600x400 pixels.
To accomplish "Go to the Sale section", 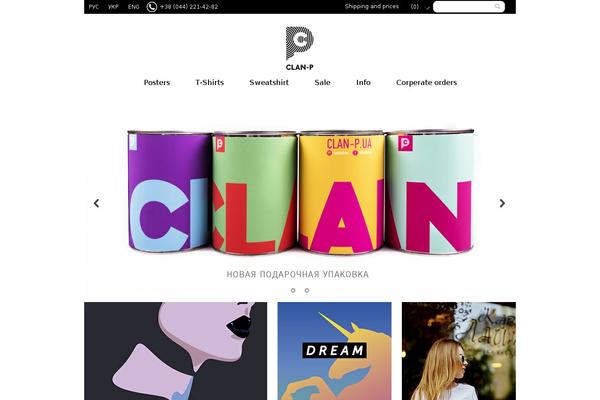I will point(322,82).
